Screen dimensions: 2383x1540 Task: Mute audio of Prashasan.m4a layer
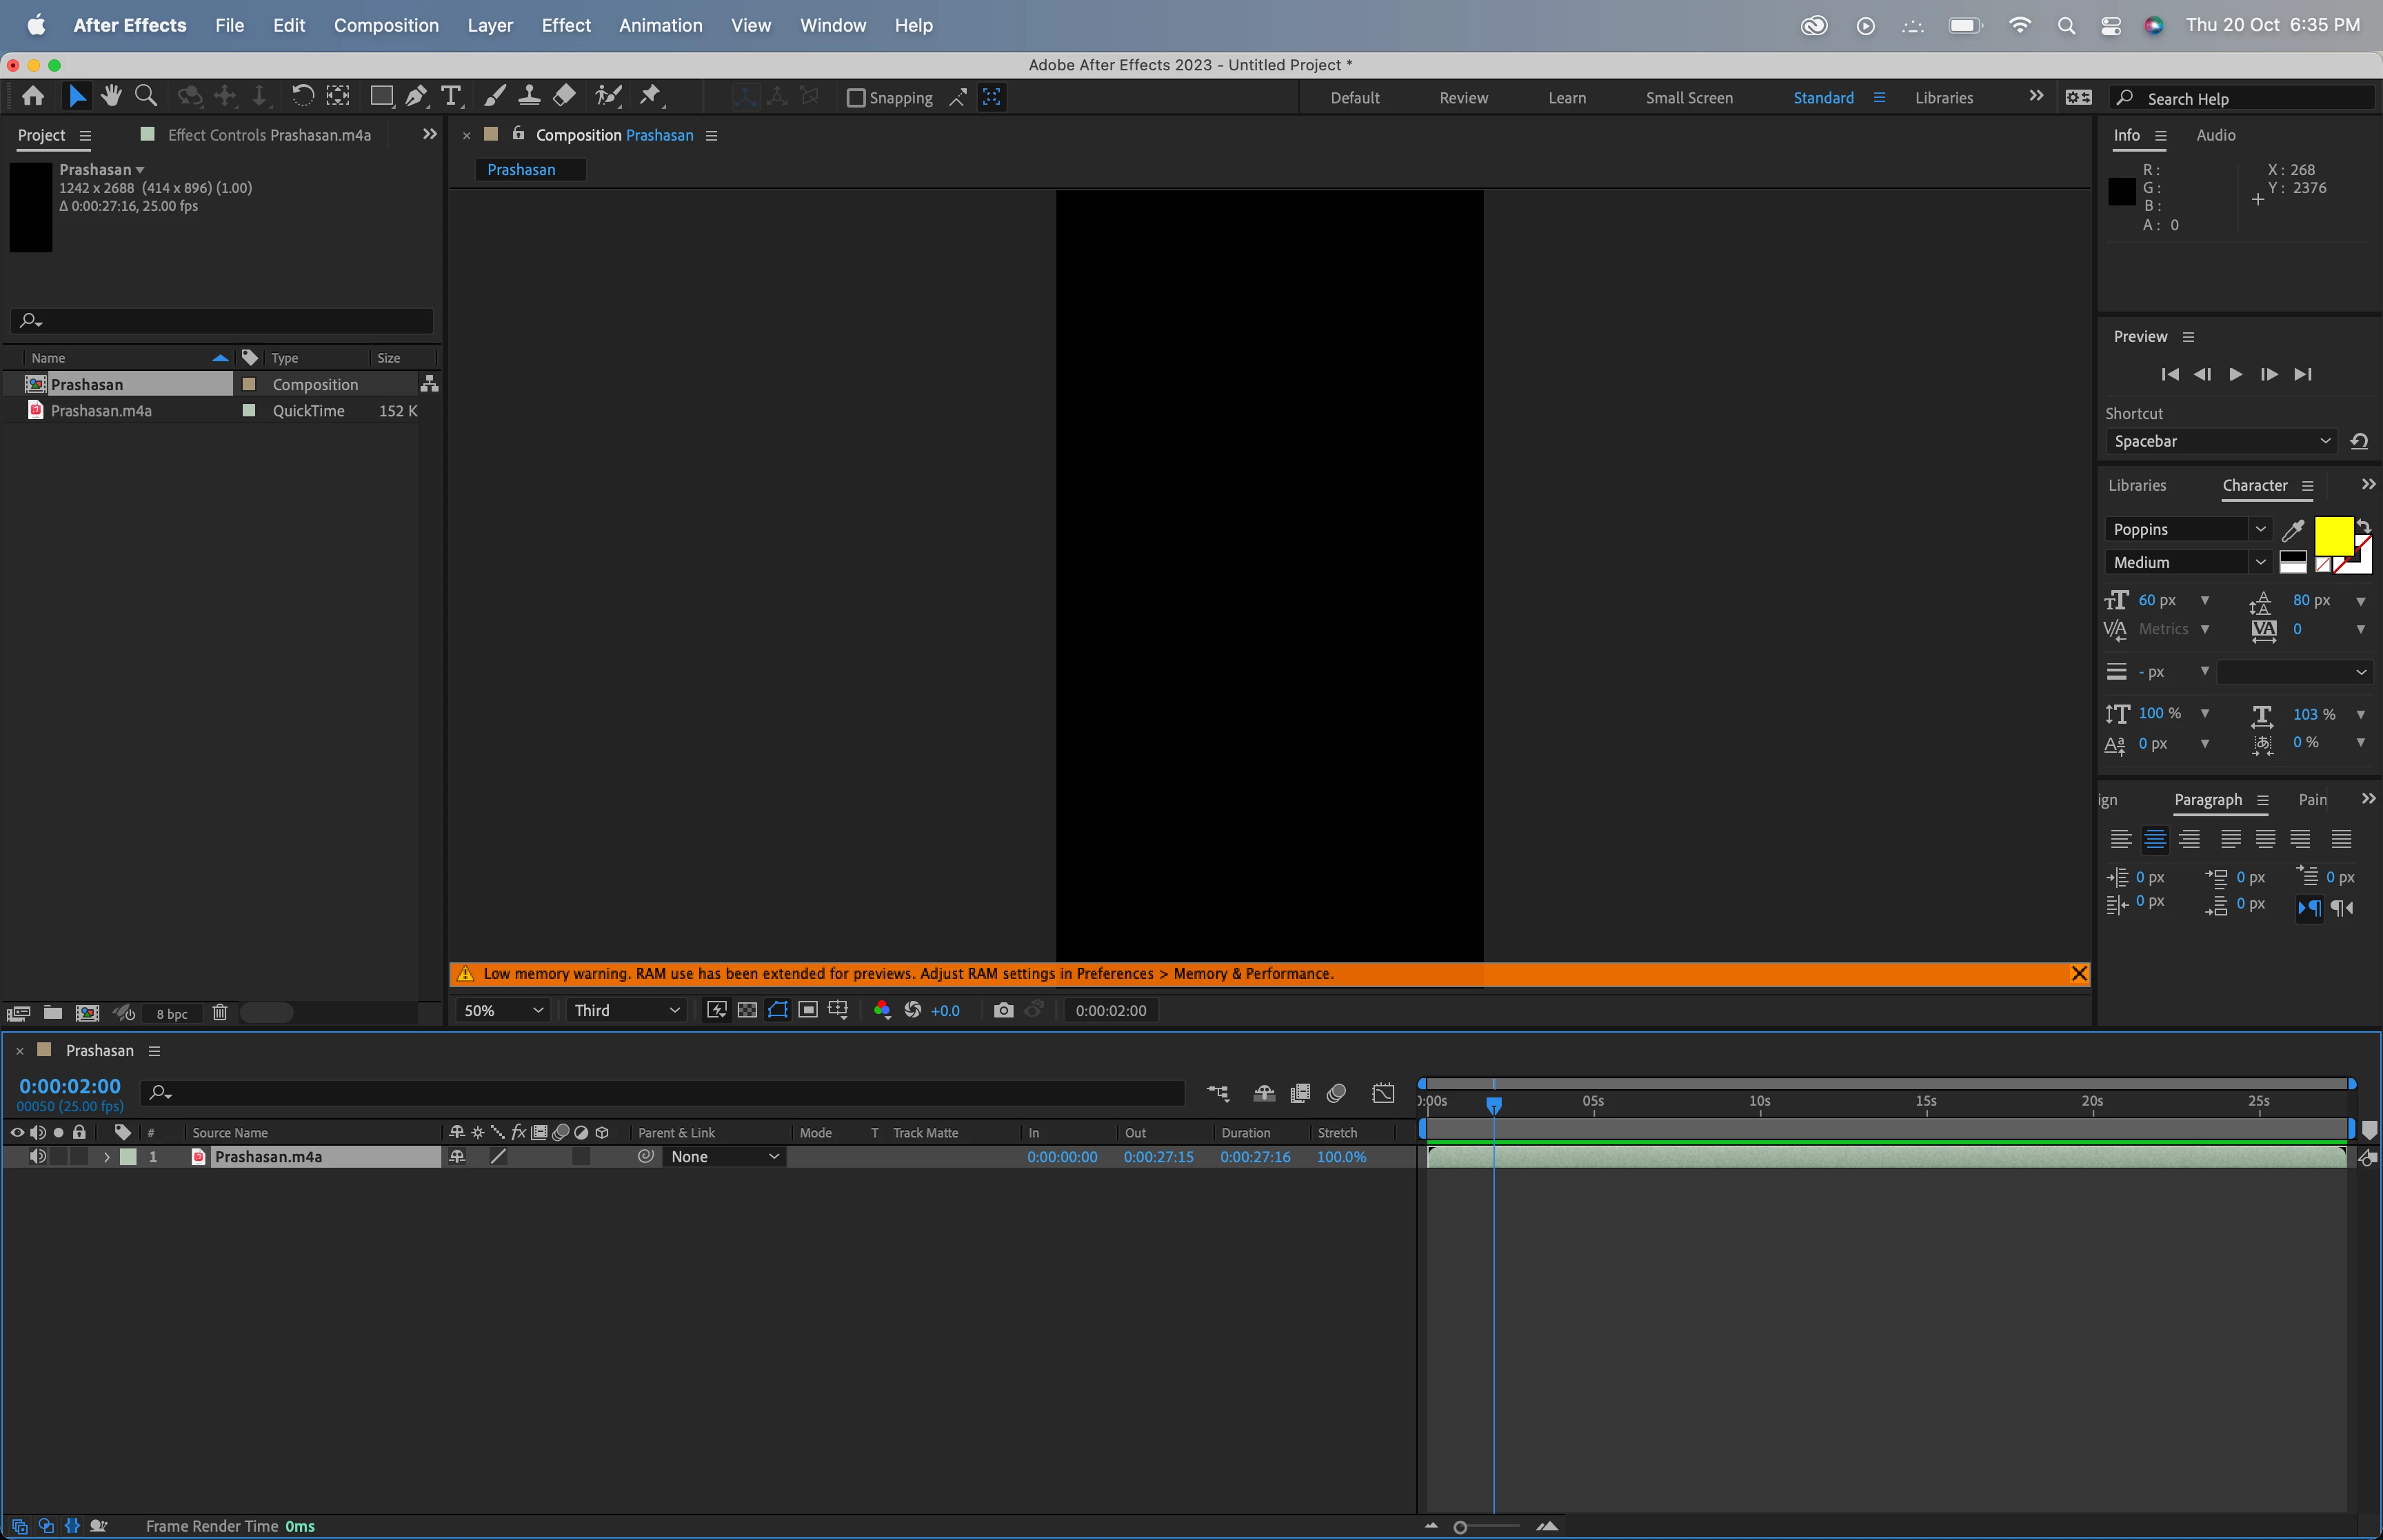(38, 1157)
